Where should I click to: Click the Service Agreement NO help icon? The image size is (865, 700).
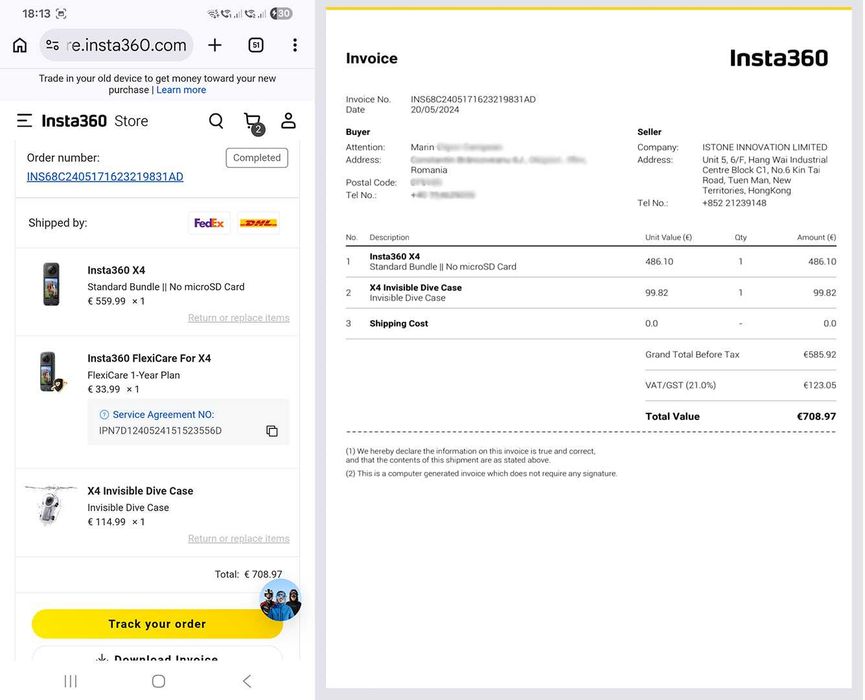pyautogui.click(x=104, y=414)
